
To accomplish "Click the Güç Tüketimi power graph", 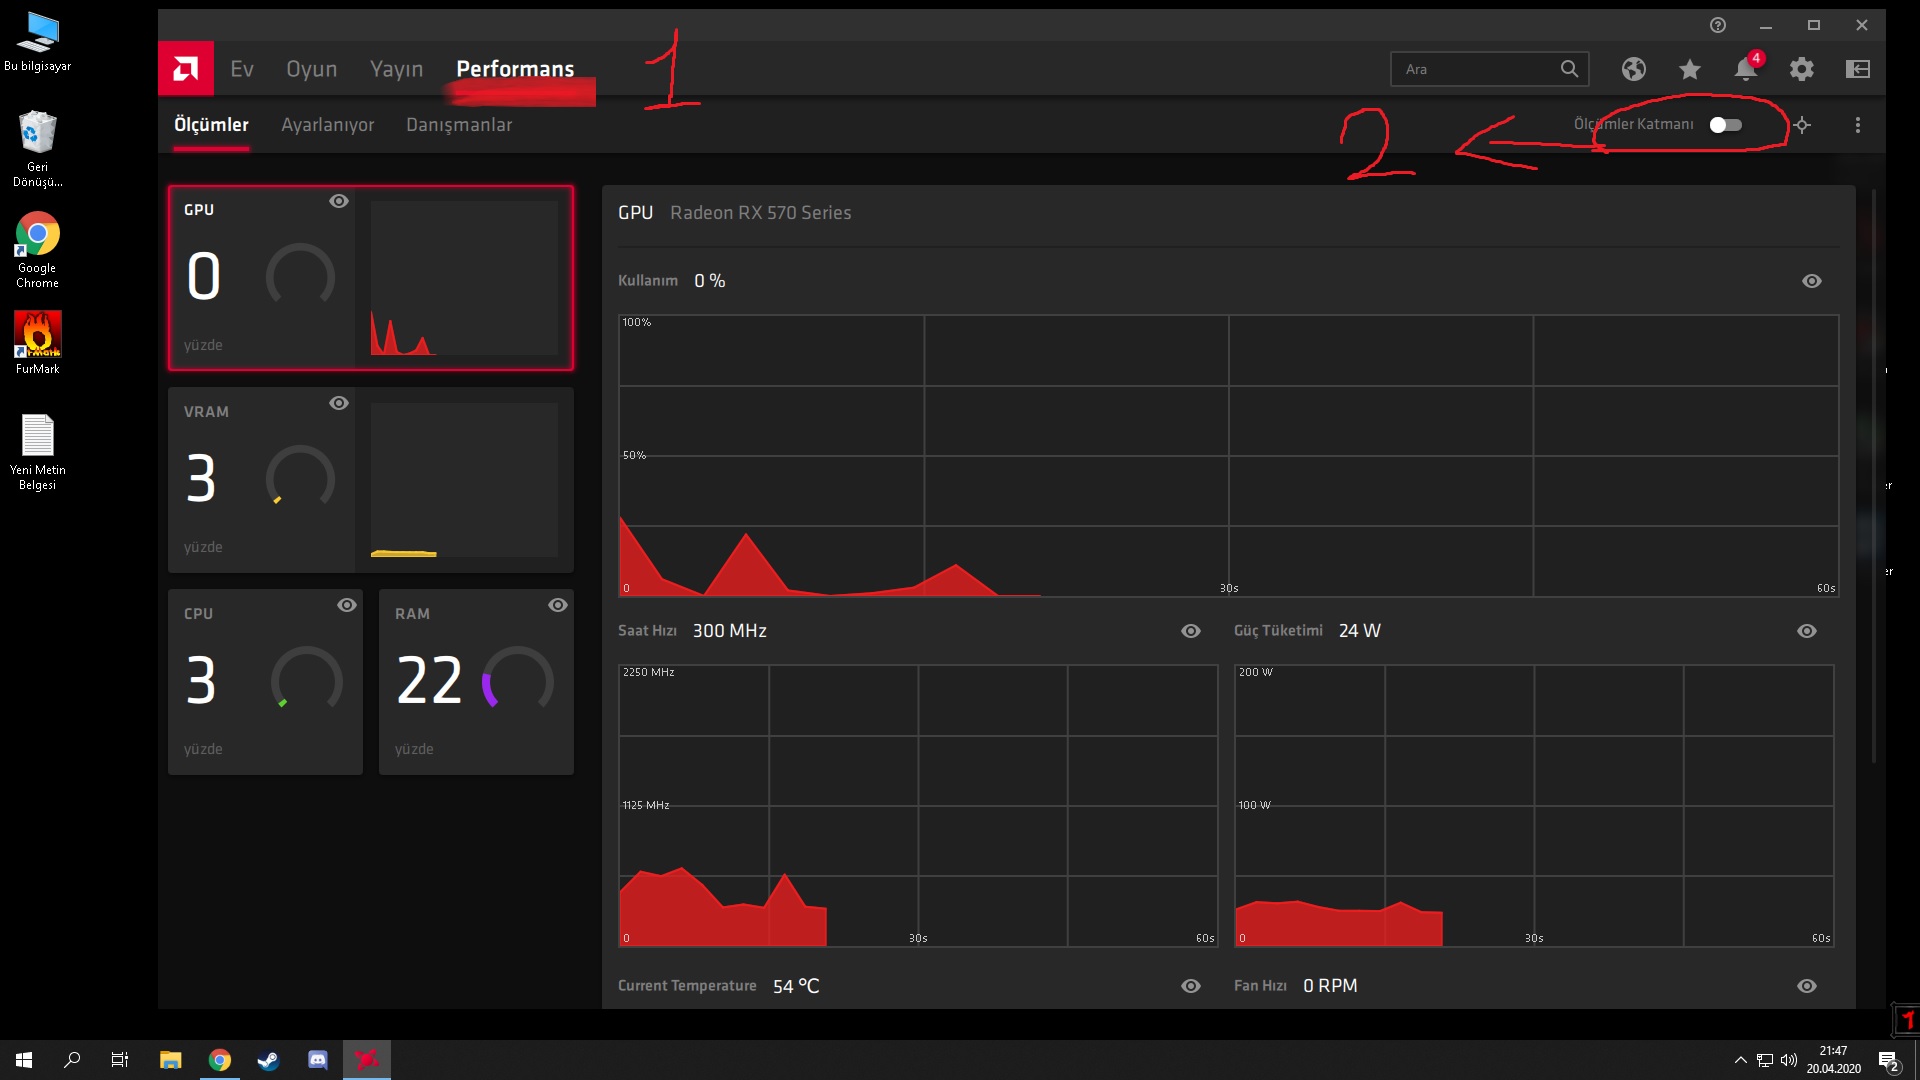I will point(1534,806).
